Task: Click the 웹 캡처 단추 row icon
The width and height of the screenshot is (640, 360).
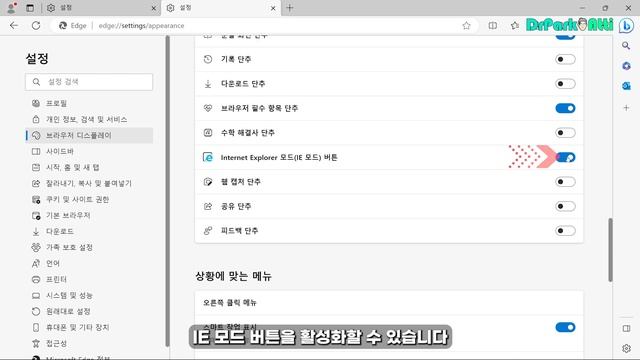Action: click(x=208, y=182)
